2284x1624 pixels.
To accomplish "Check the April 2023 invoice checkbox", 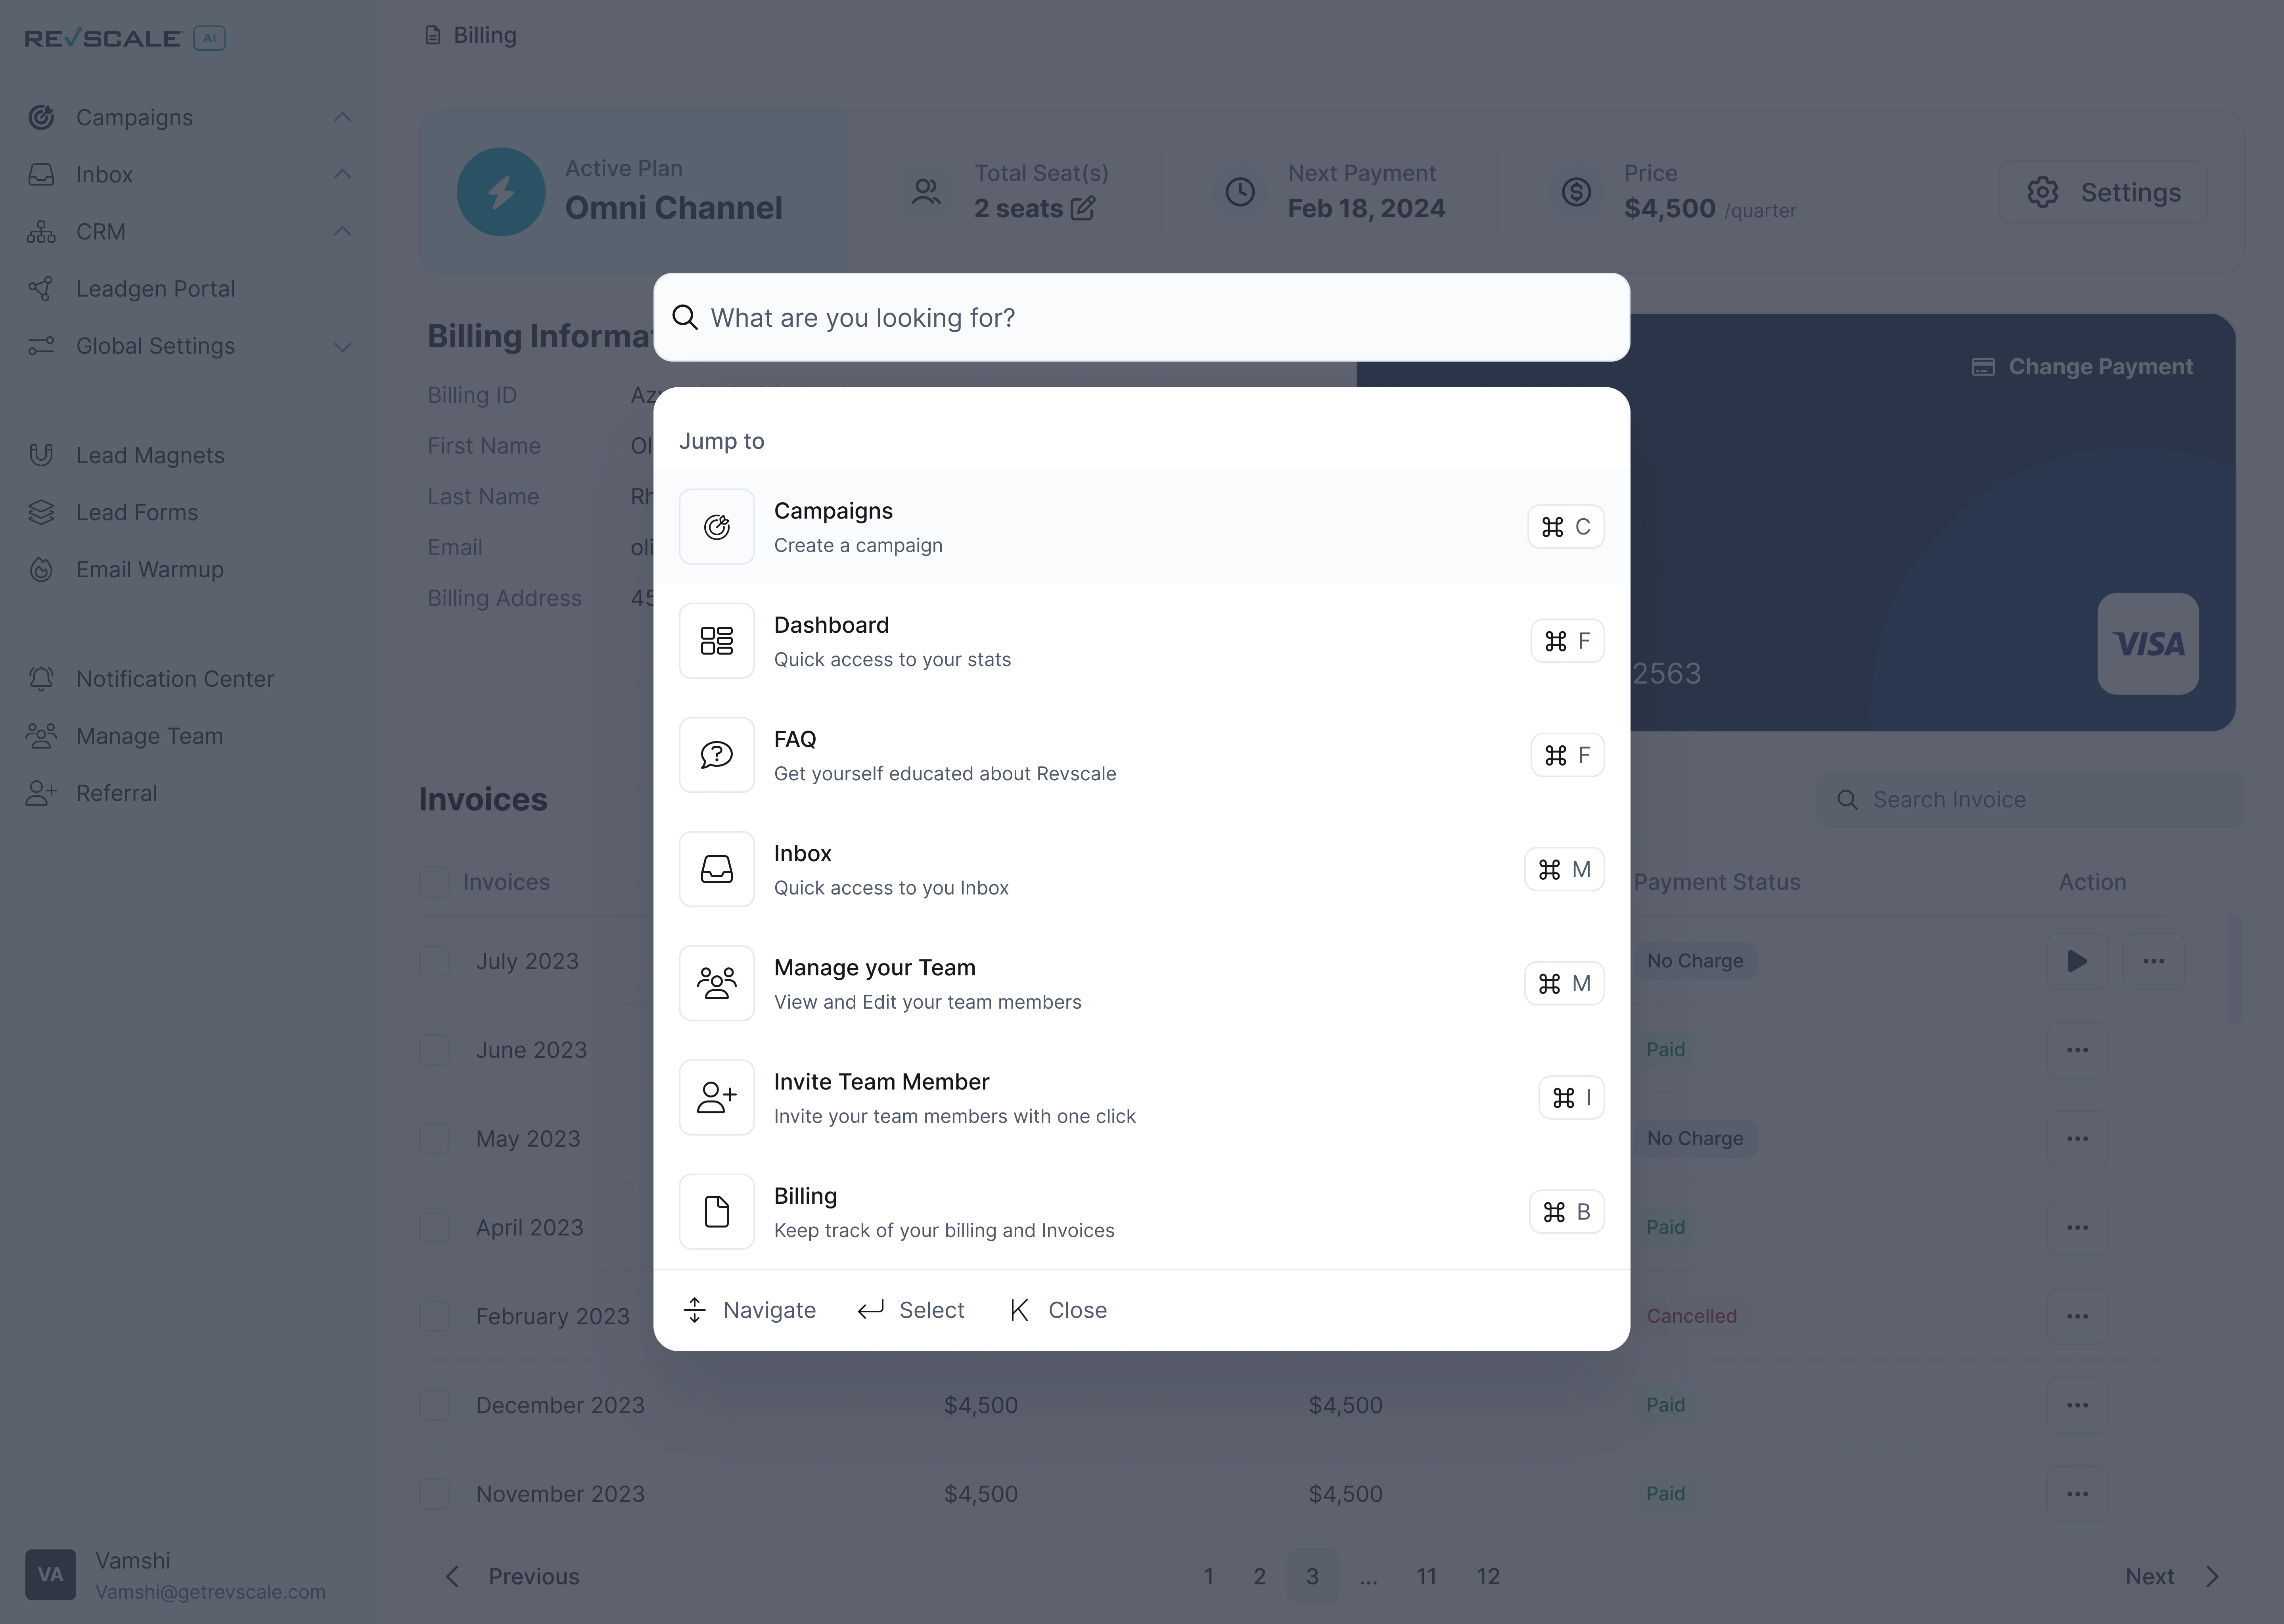I will 435,1227.
